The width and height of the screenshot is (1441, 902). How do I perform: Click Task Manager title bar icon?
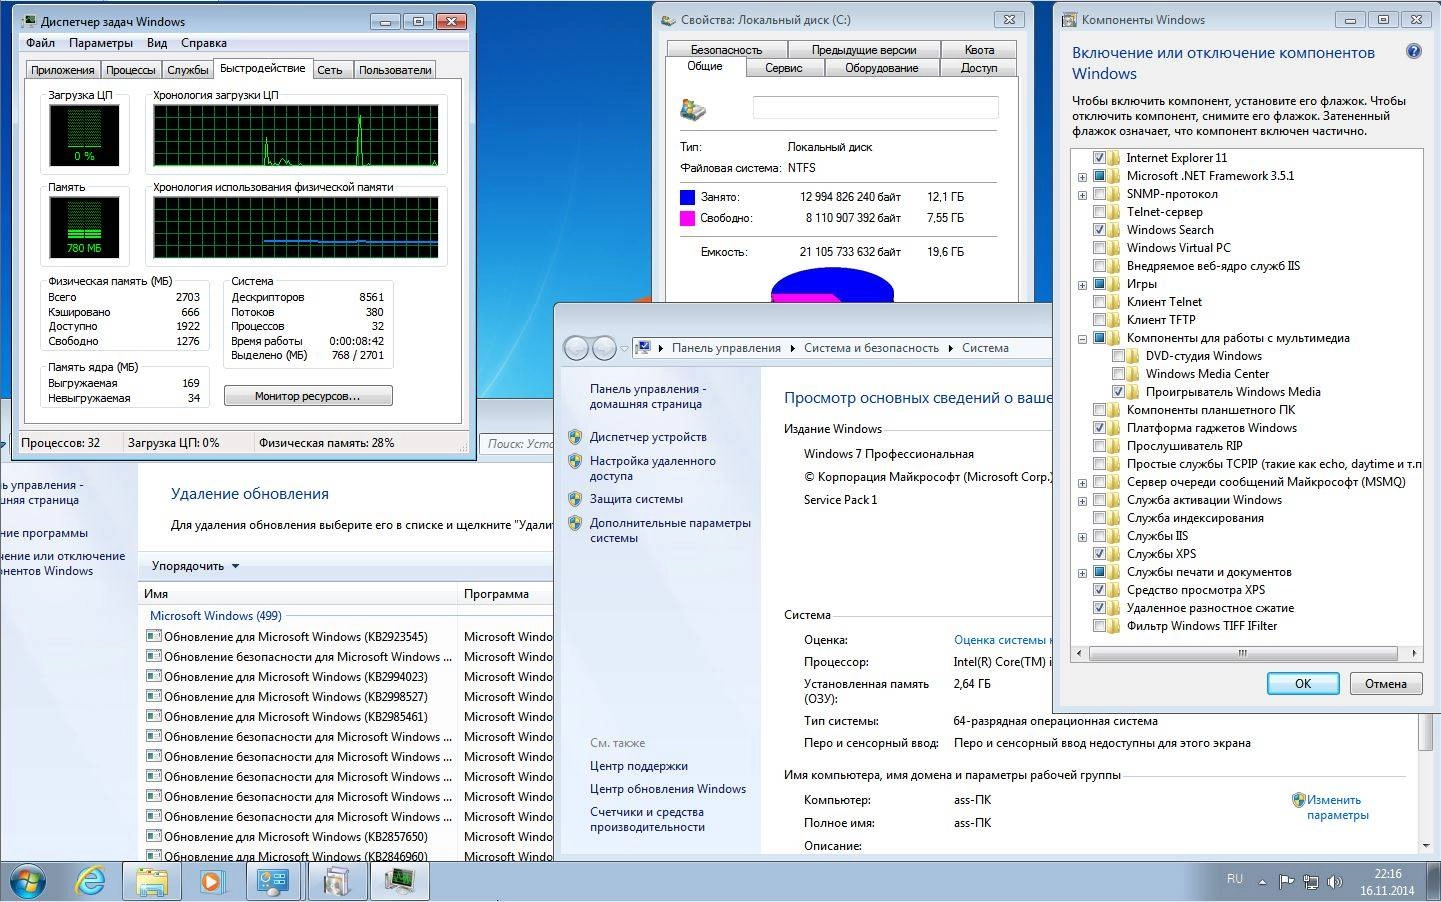coord(29,21)
